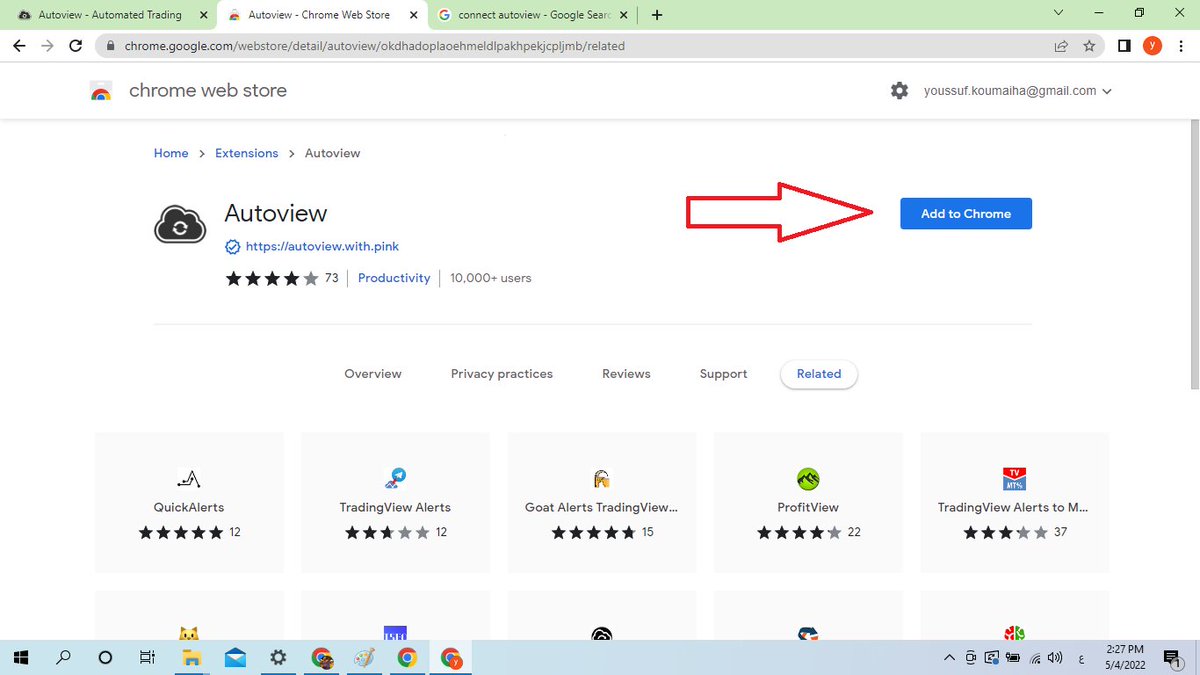Open the tab search chevron in title bar
The image size is (1200, 675).
point(1060,13)
